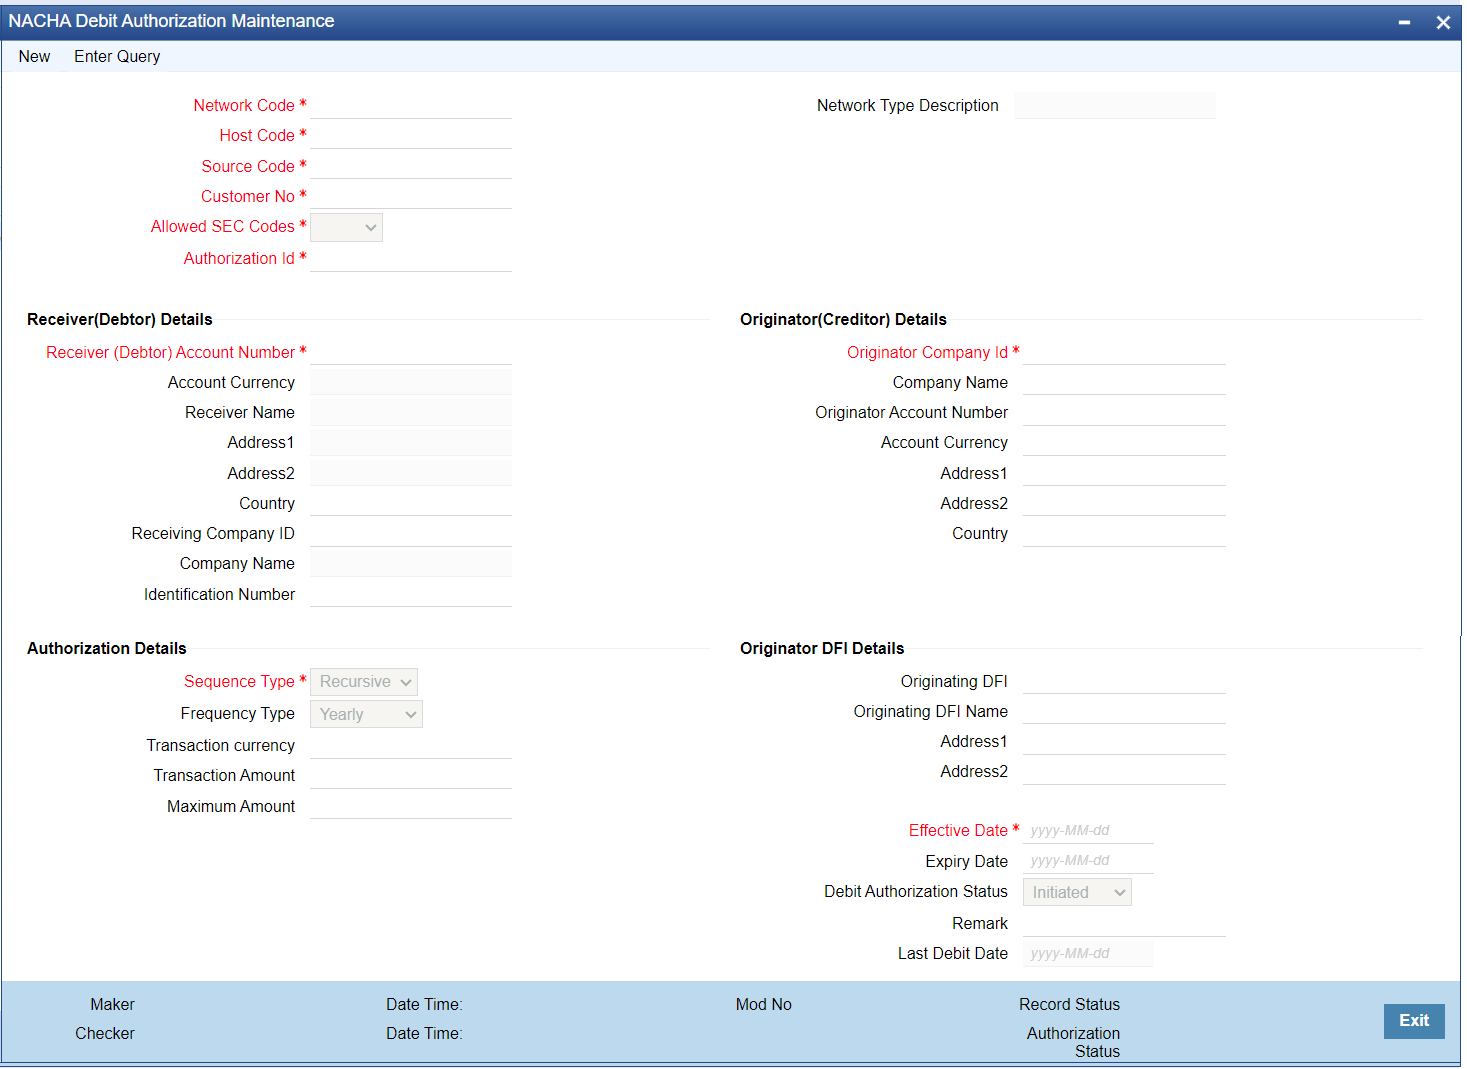Click the originator Address2 field
Image resolution: width=1467 pixels, height=1069 pixels.
coord(1124,503)
